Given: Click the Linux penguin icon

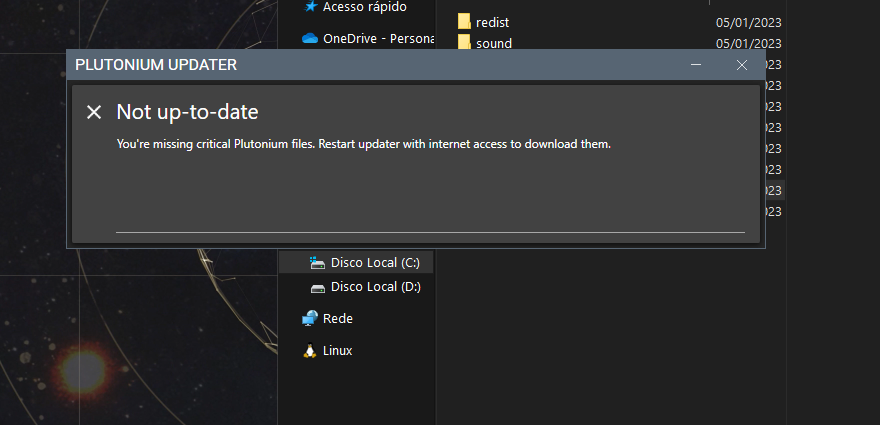Looking at the screenshot, I should pyautogui.click(x=309, y=351).
